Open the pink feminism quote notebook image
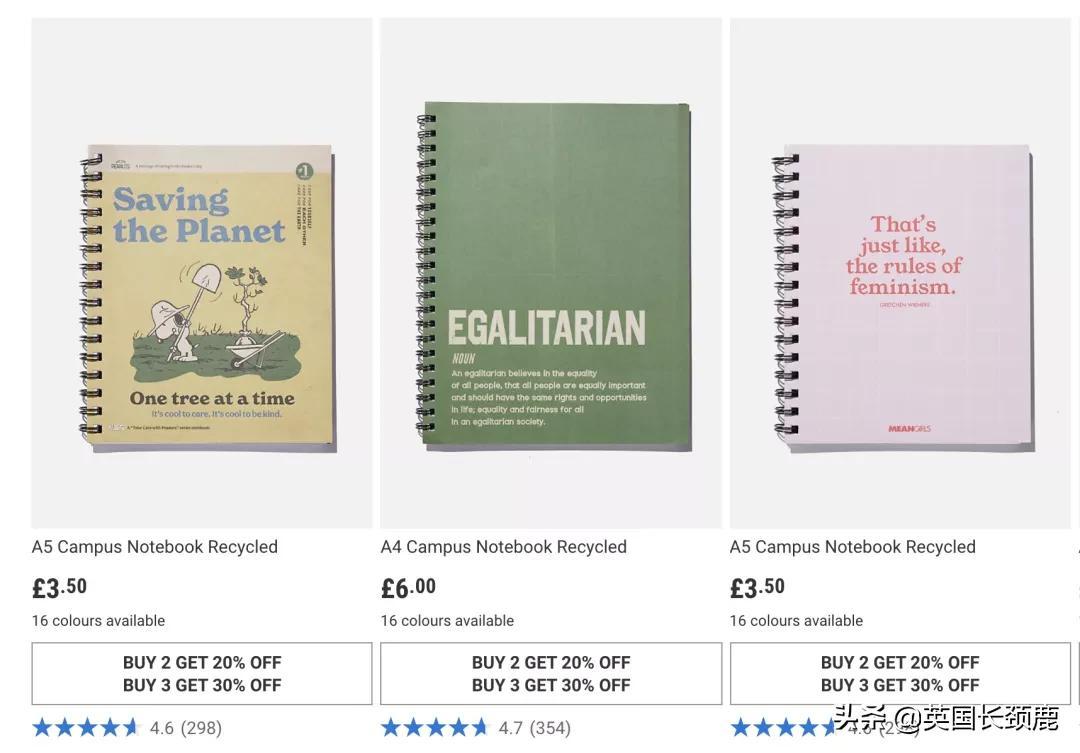Screen dimensions: 1080x753 (900, 273)
